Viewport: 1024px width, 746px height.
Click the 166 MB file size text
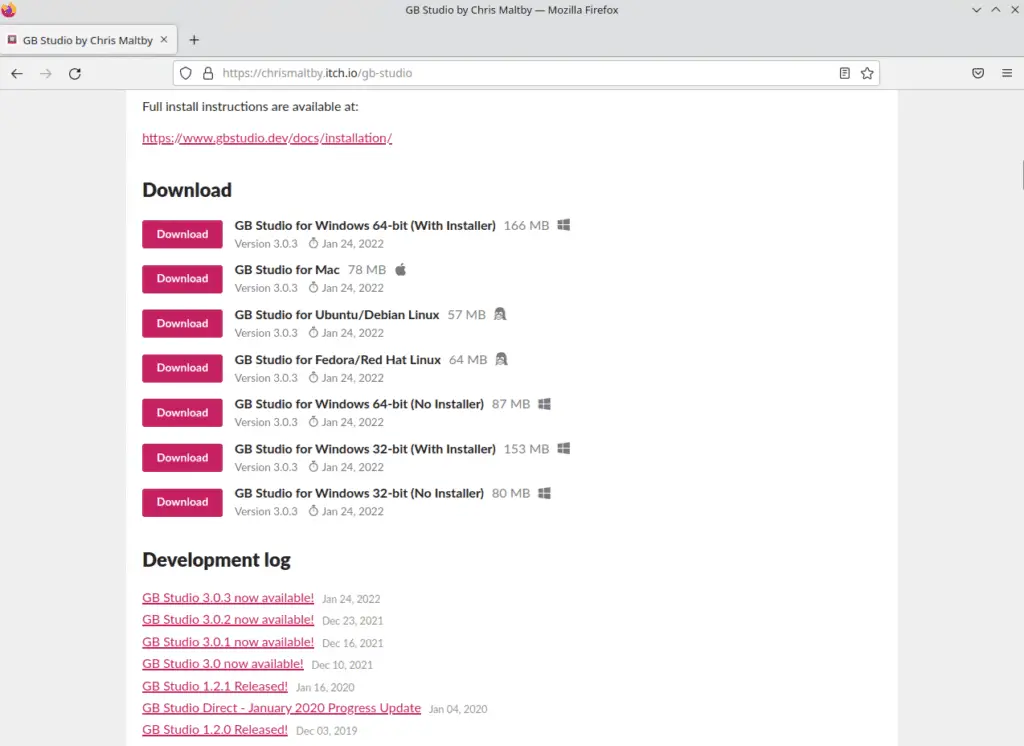526,225
